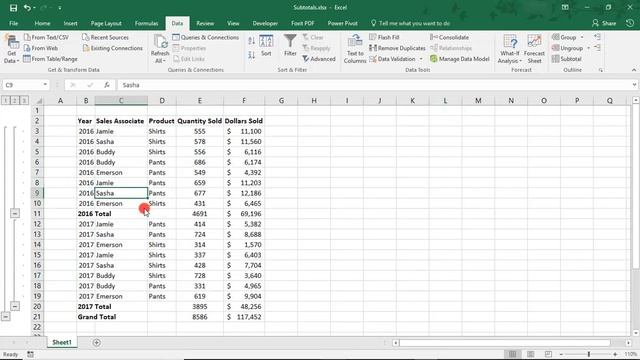Select column D header
This screenshot has height=360, width=640.
[162, 100]
